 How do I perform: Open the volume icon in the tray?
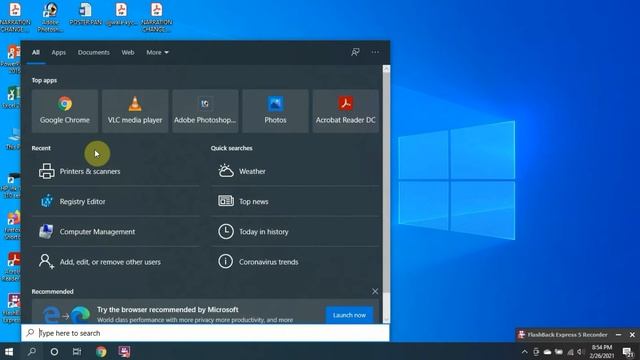pos(581,352)
